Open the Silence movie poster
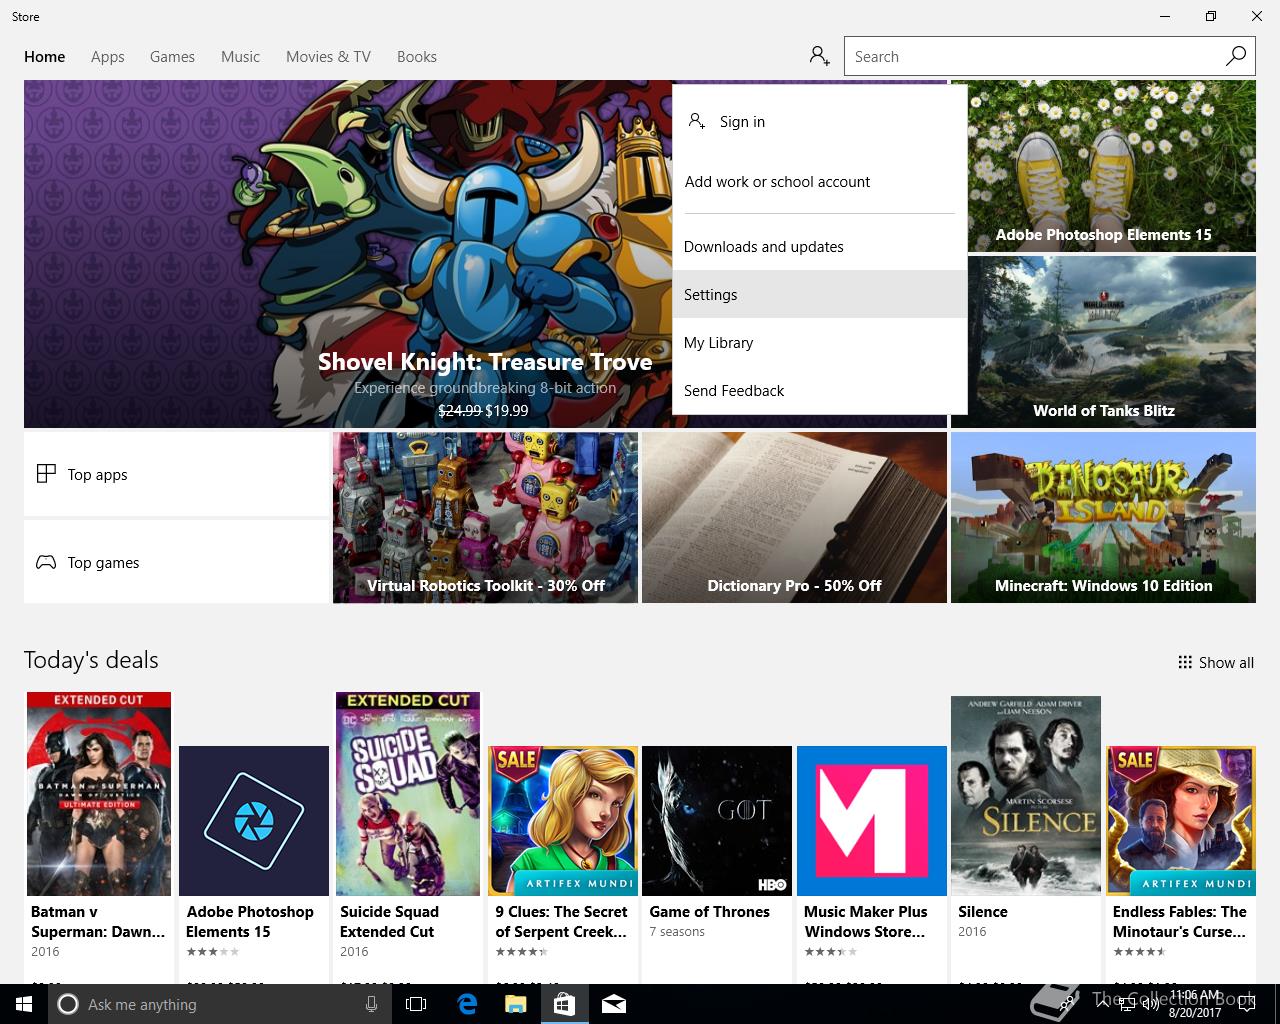This screenshot has height=1024, width=1280. 1026,796
